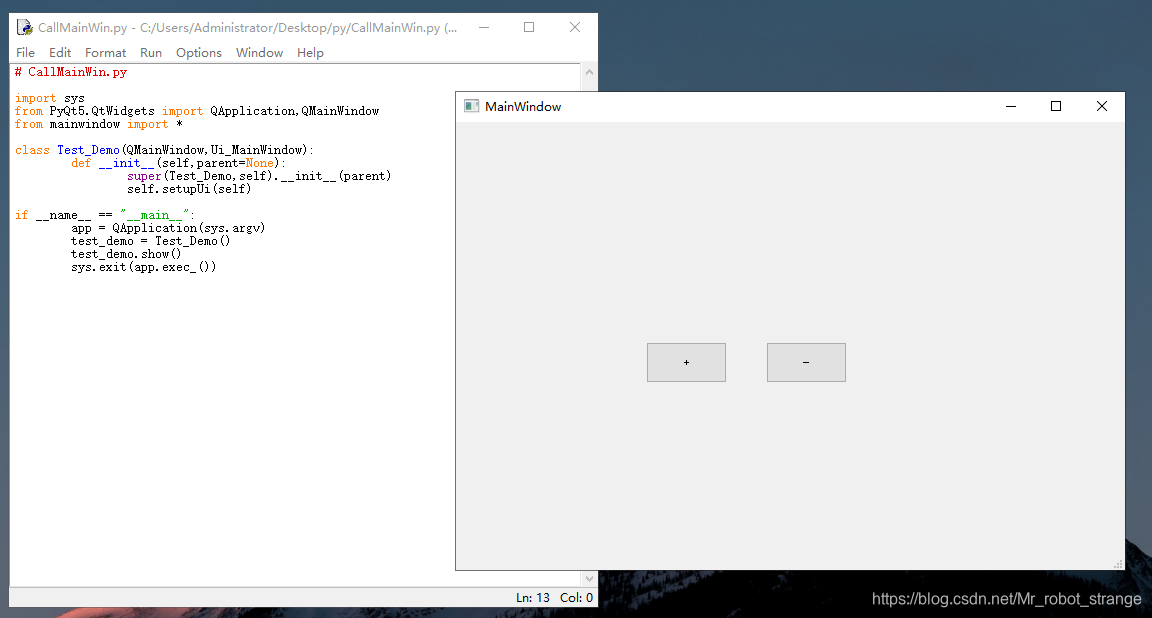Click the minus button in MainWindow
Screen dimensions: 1152x618
(x=806, y=362)
